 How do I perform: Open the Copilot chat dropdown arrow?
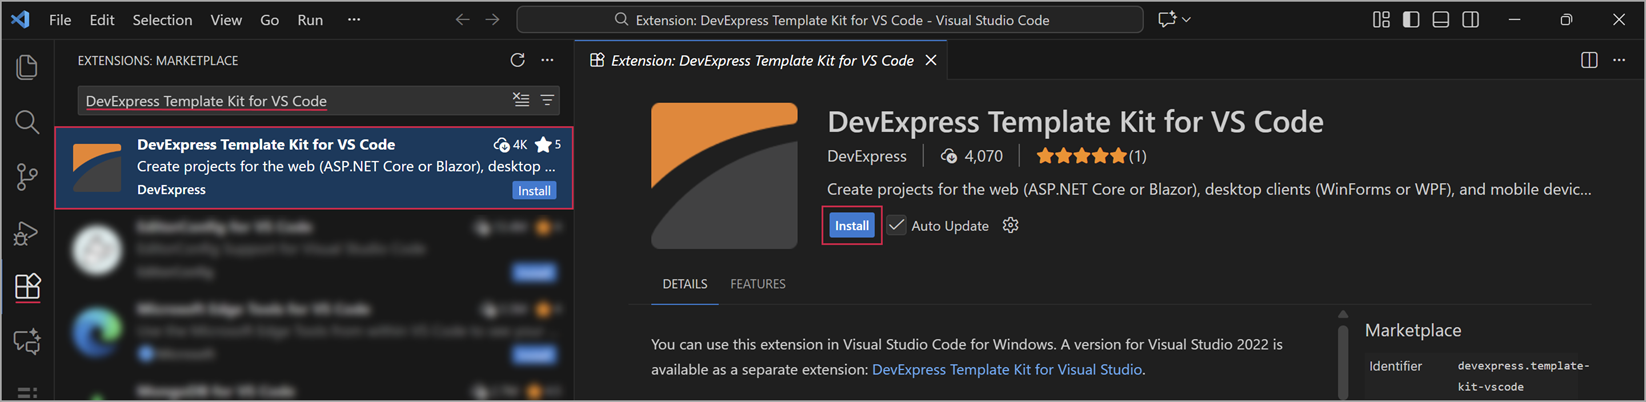[1186, 19]
